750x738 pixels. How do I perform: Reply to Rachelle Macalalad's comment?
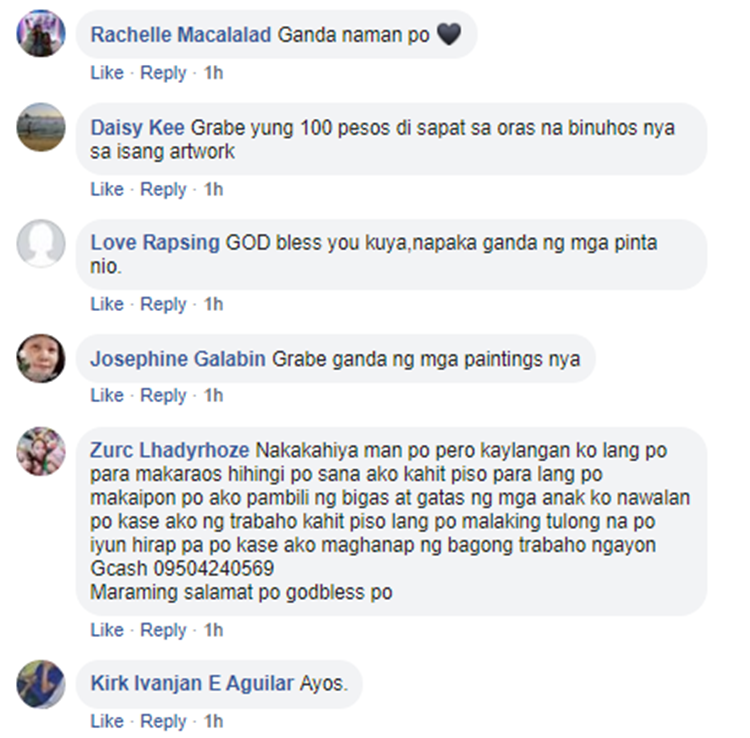click(163, 73)
